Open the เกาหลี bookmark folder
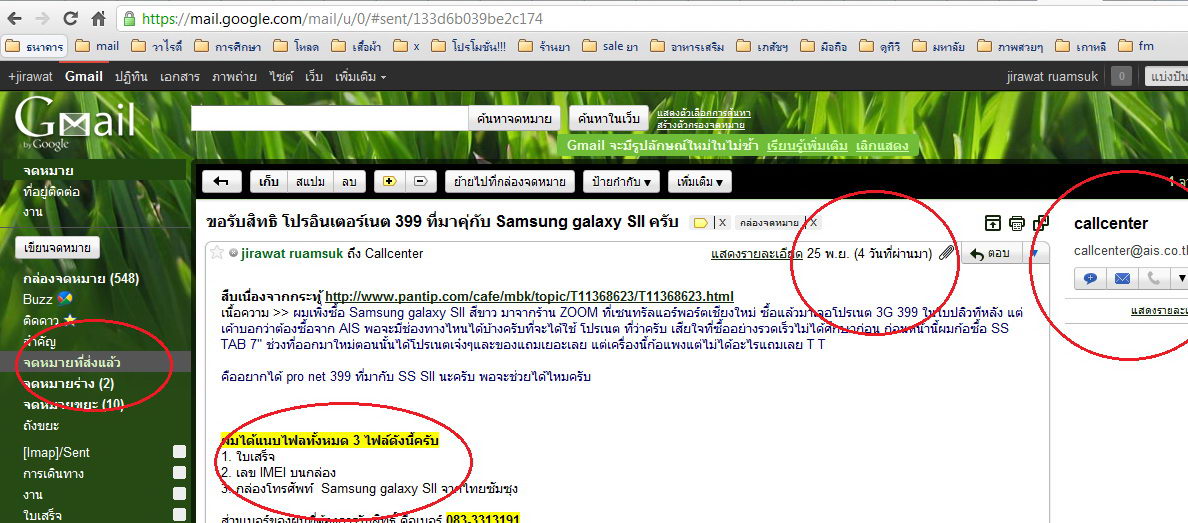 [1082, 47]
